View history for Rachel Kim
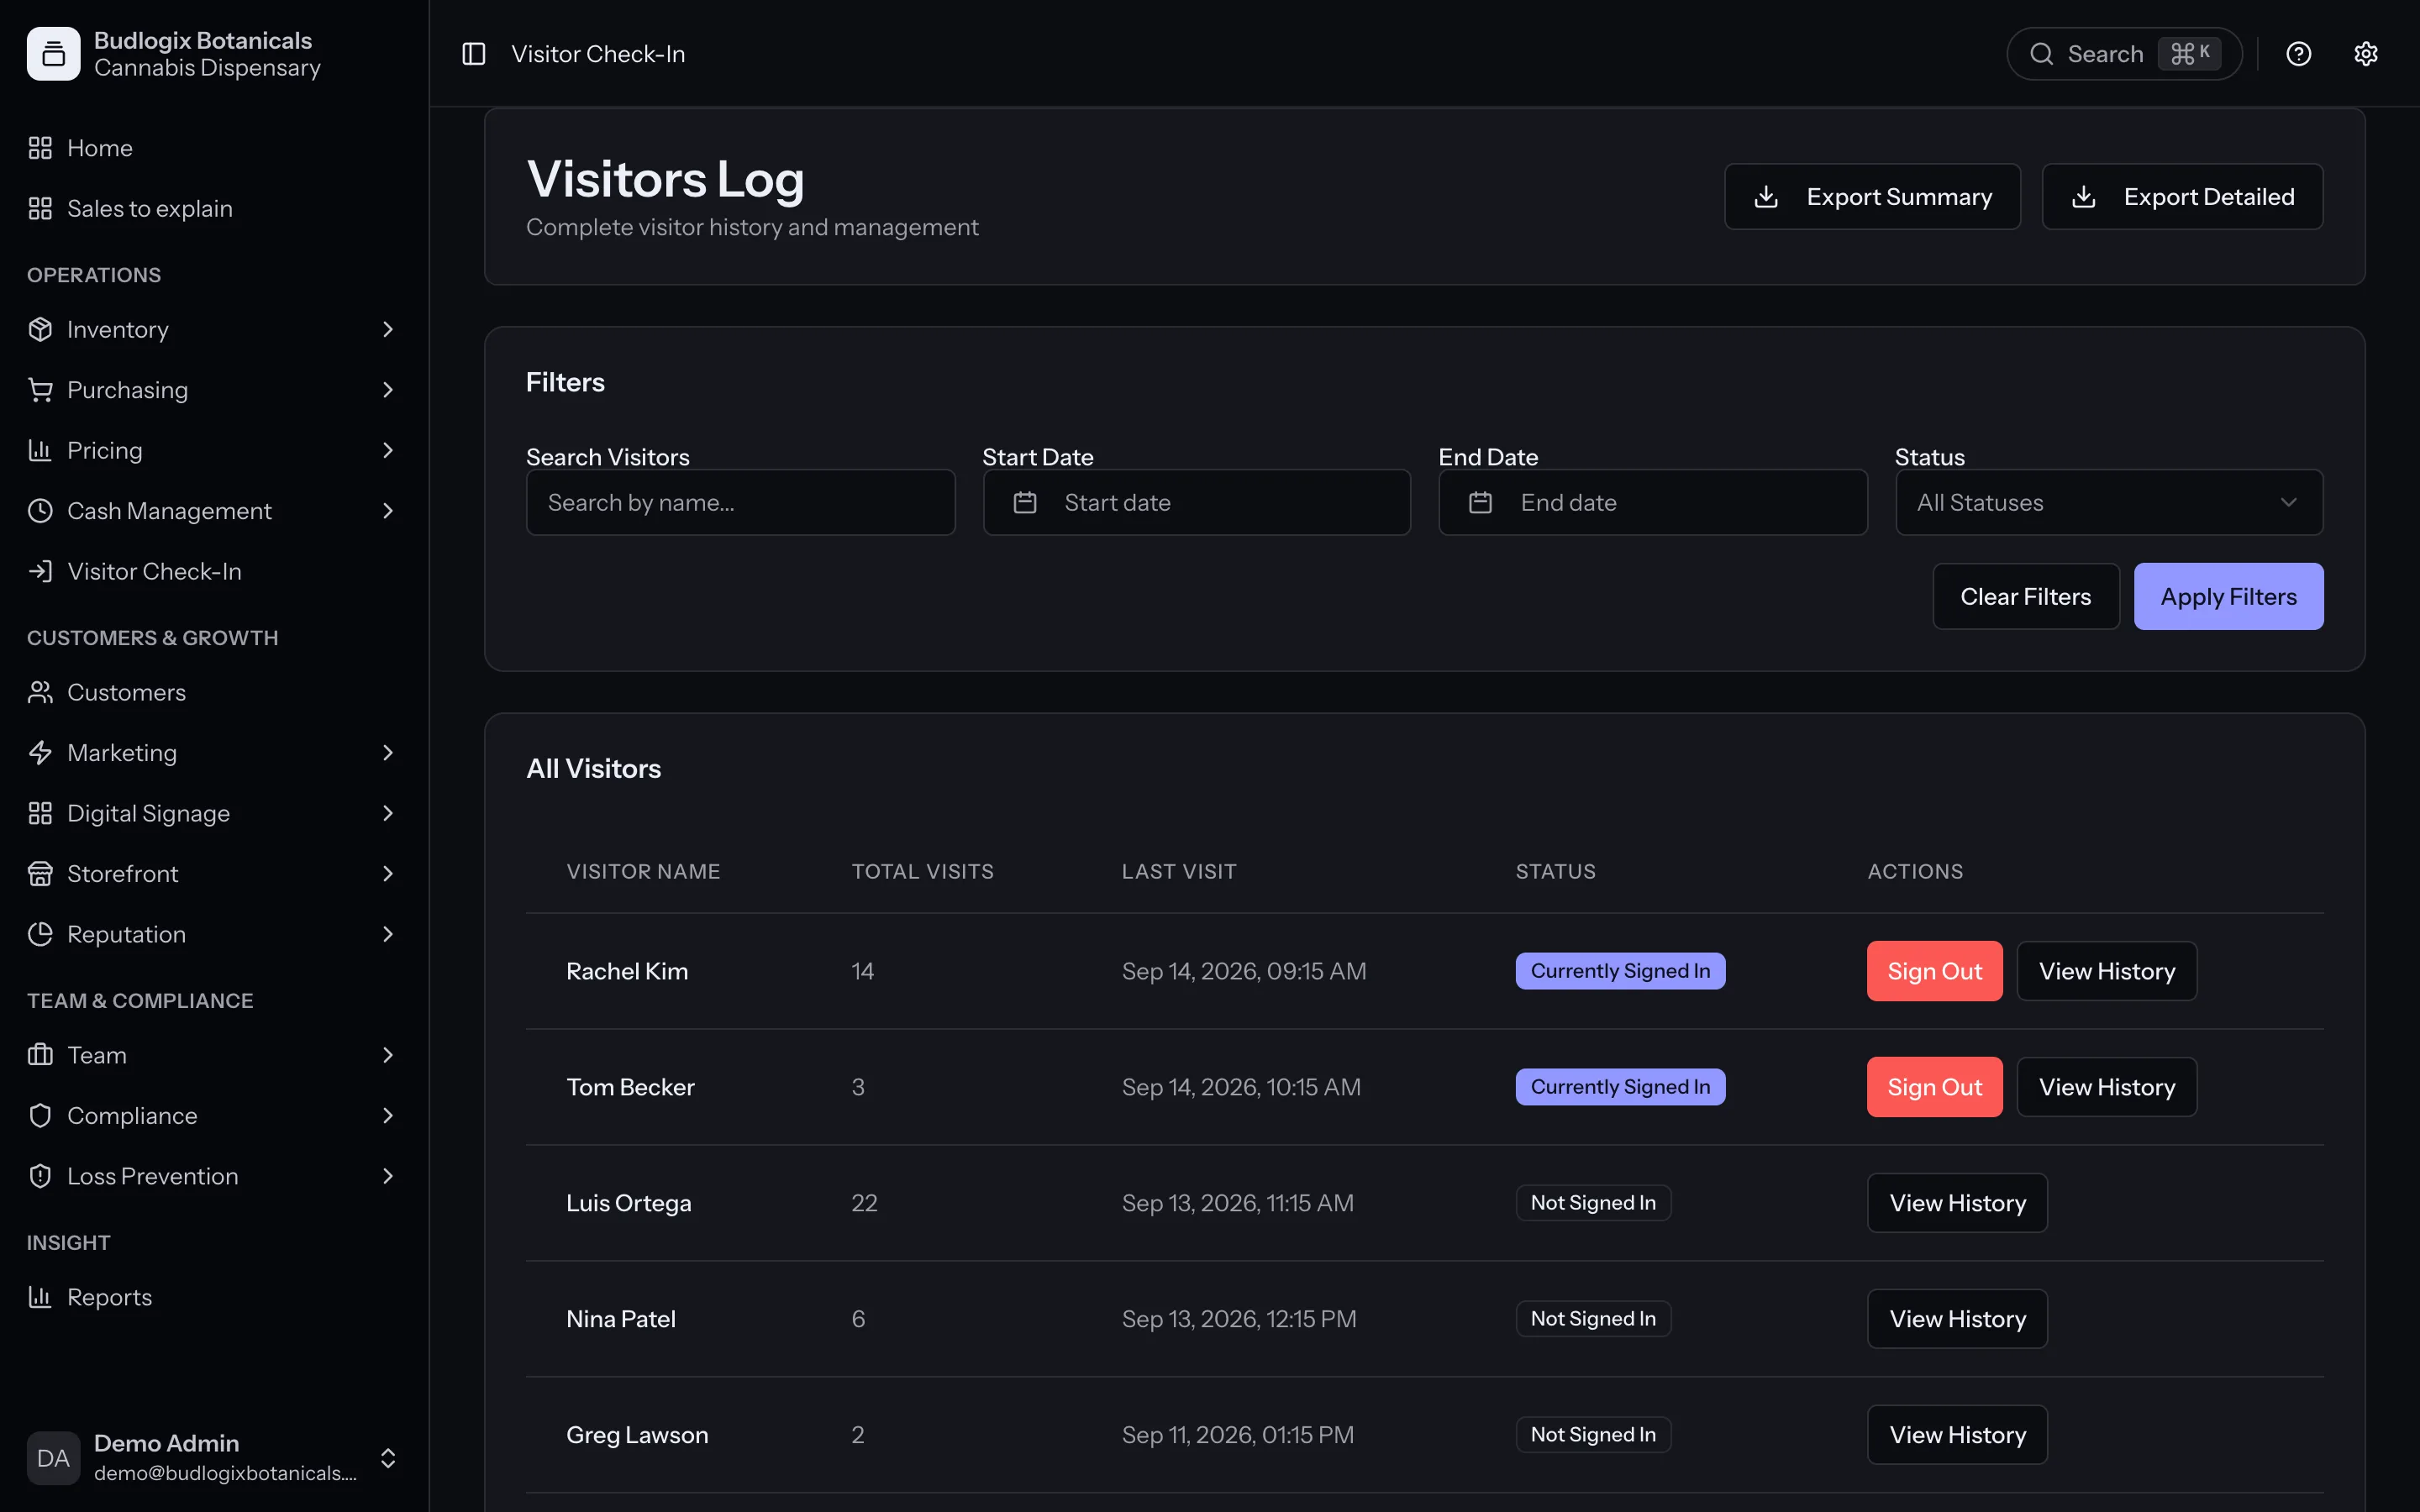 (x=2106, y=971)
